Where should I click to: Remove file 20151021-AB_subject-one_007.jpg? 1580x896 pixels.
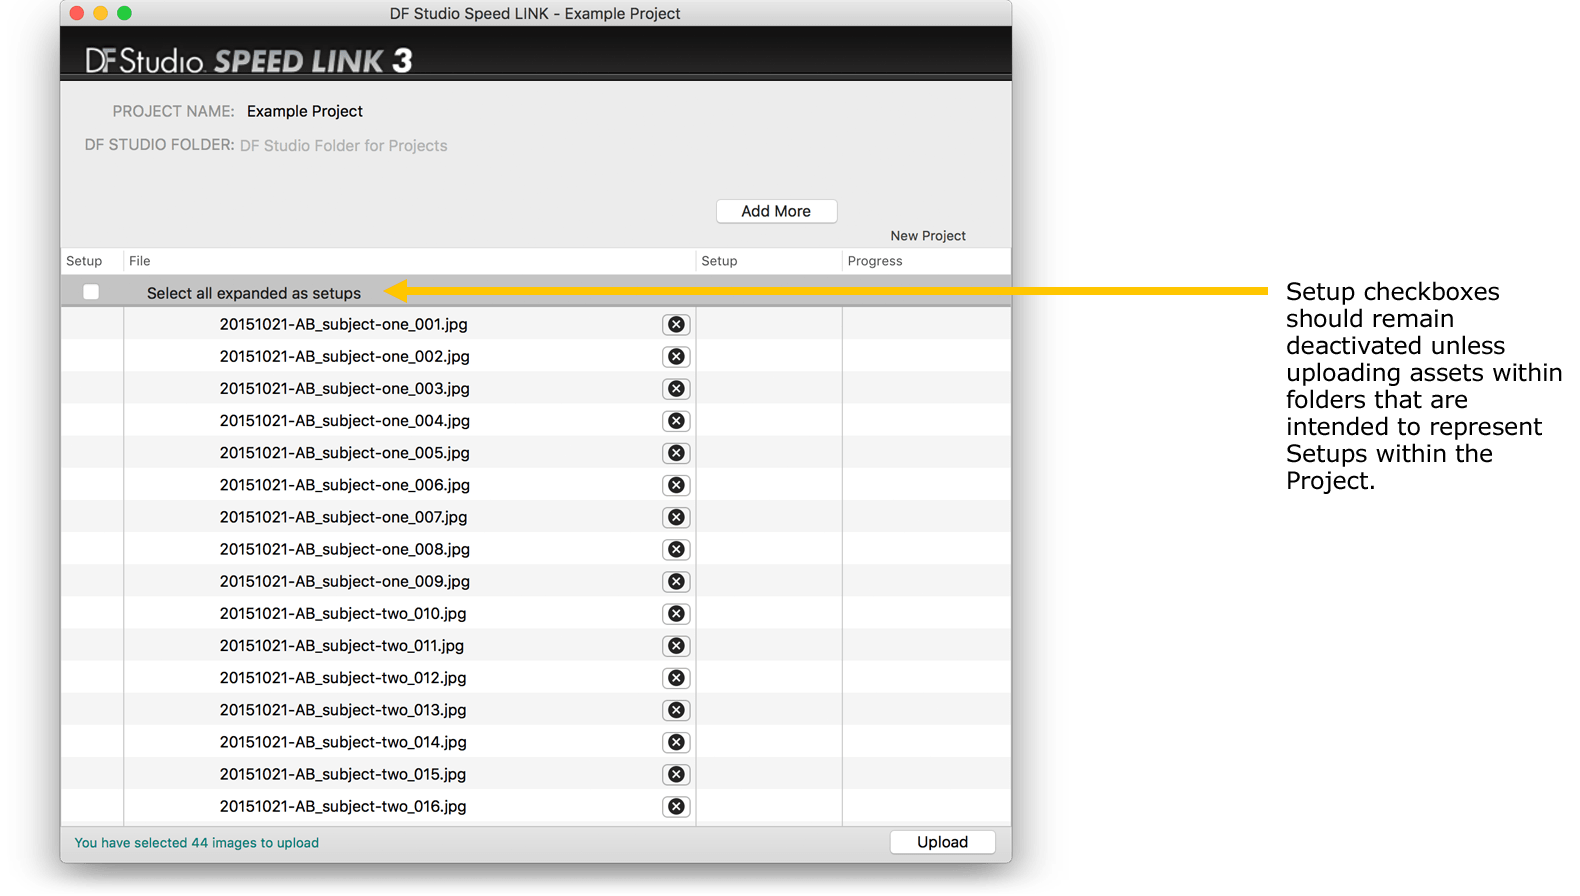(676, 517)
